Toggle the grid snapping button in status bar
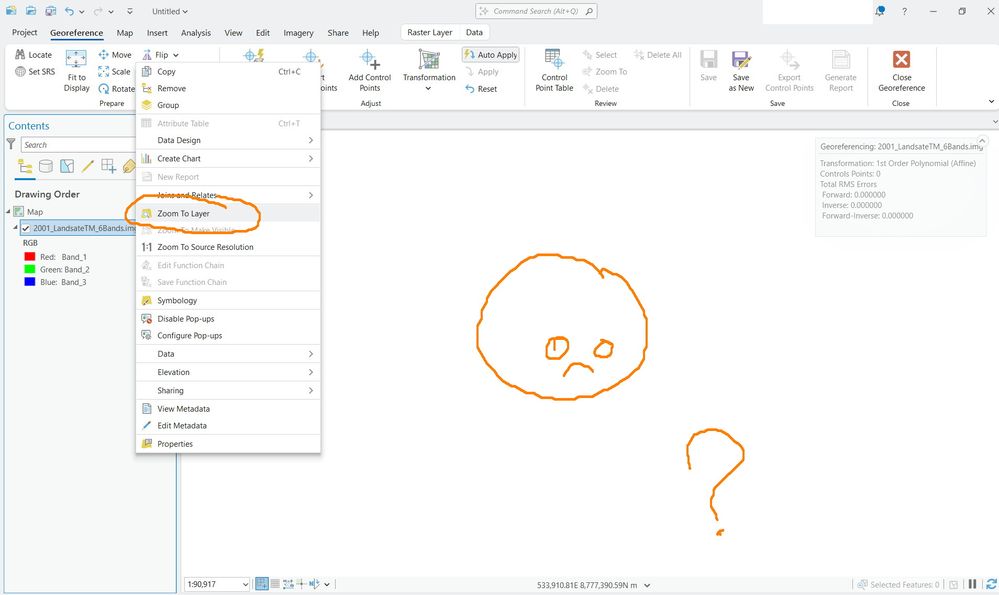Viewport: 999px width, 595px height. (261, 584)
